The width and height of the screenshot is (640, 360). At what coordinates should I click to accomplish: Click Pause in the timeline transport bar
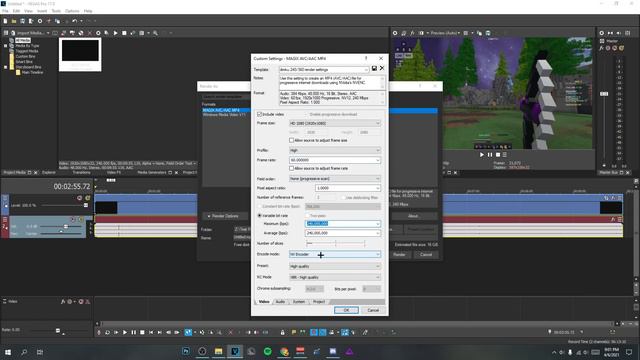(133, 333)
